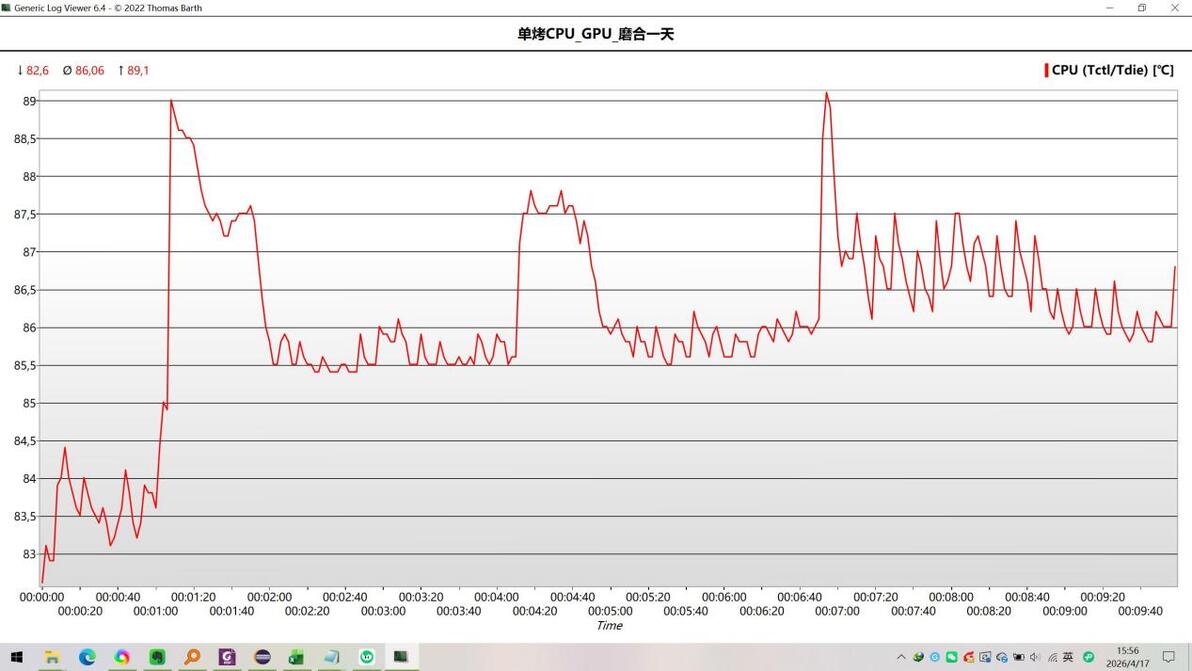Click the 84,5 Y-axis label
1192x671 pixels.
pos(24,441)
